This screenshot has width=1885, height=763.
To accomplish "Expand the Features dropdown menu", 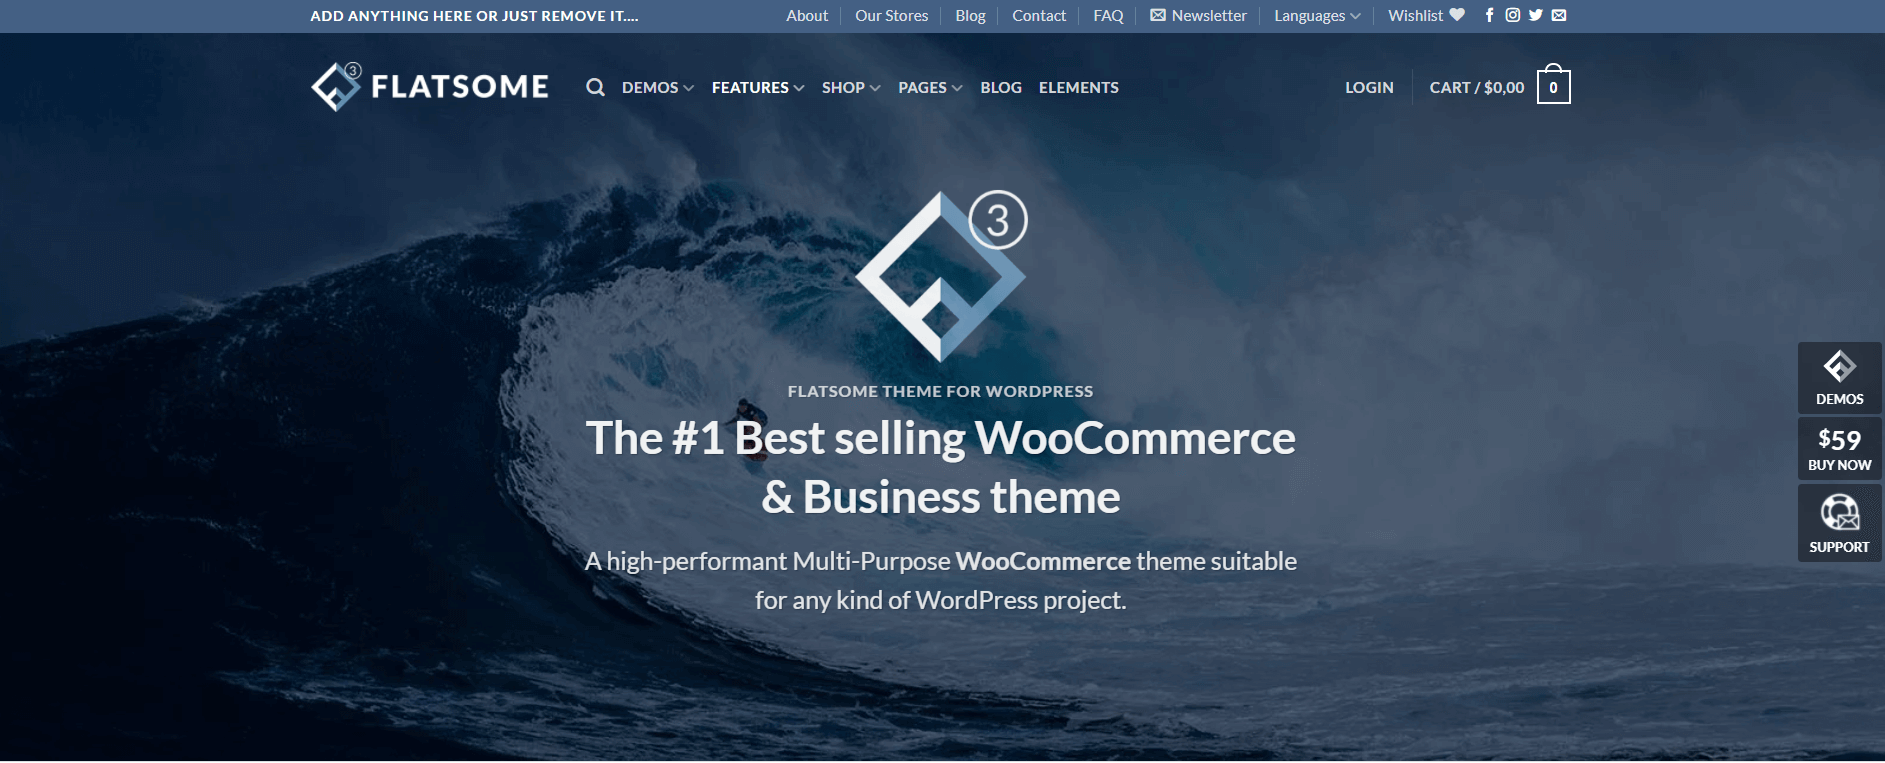I will [758, 87].
